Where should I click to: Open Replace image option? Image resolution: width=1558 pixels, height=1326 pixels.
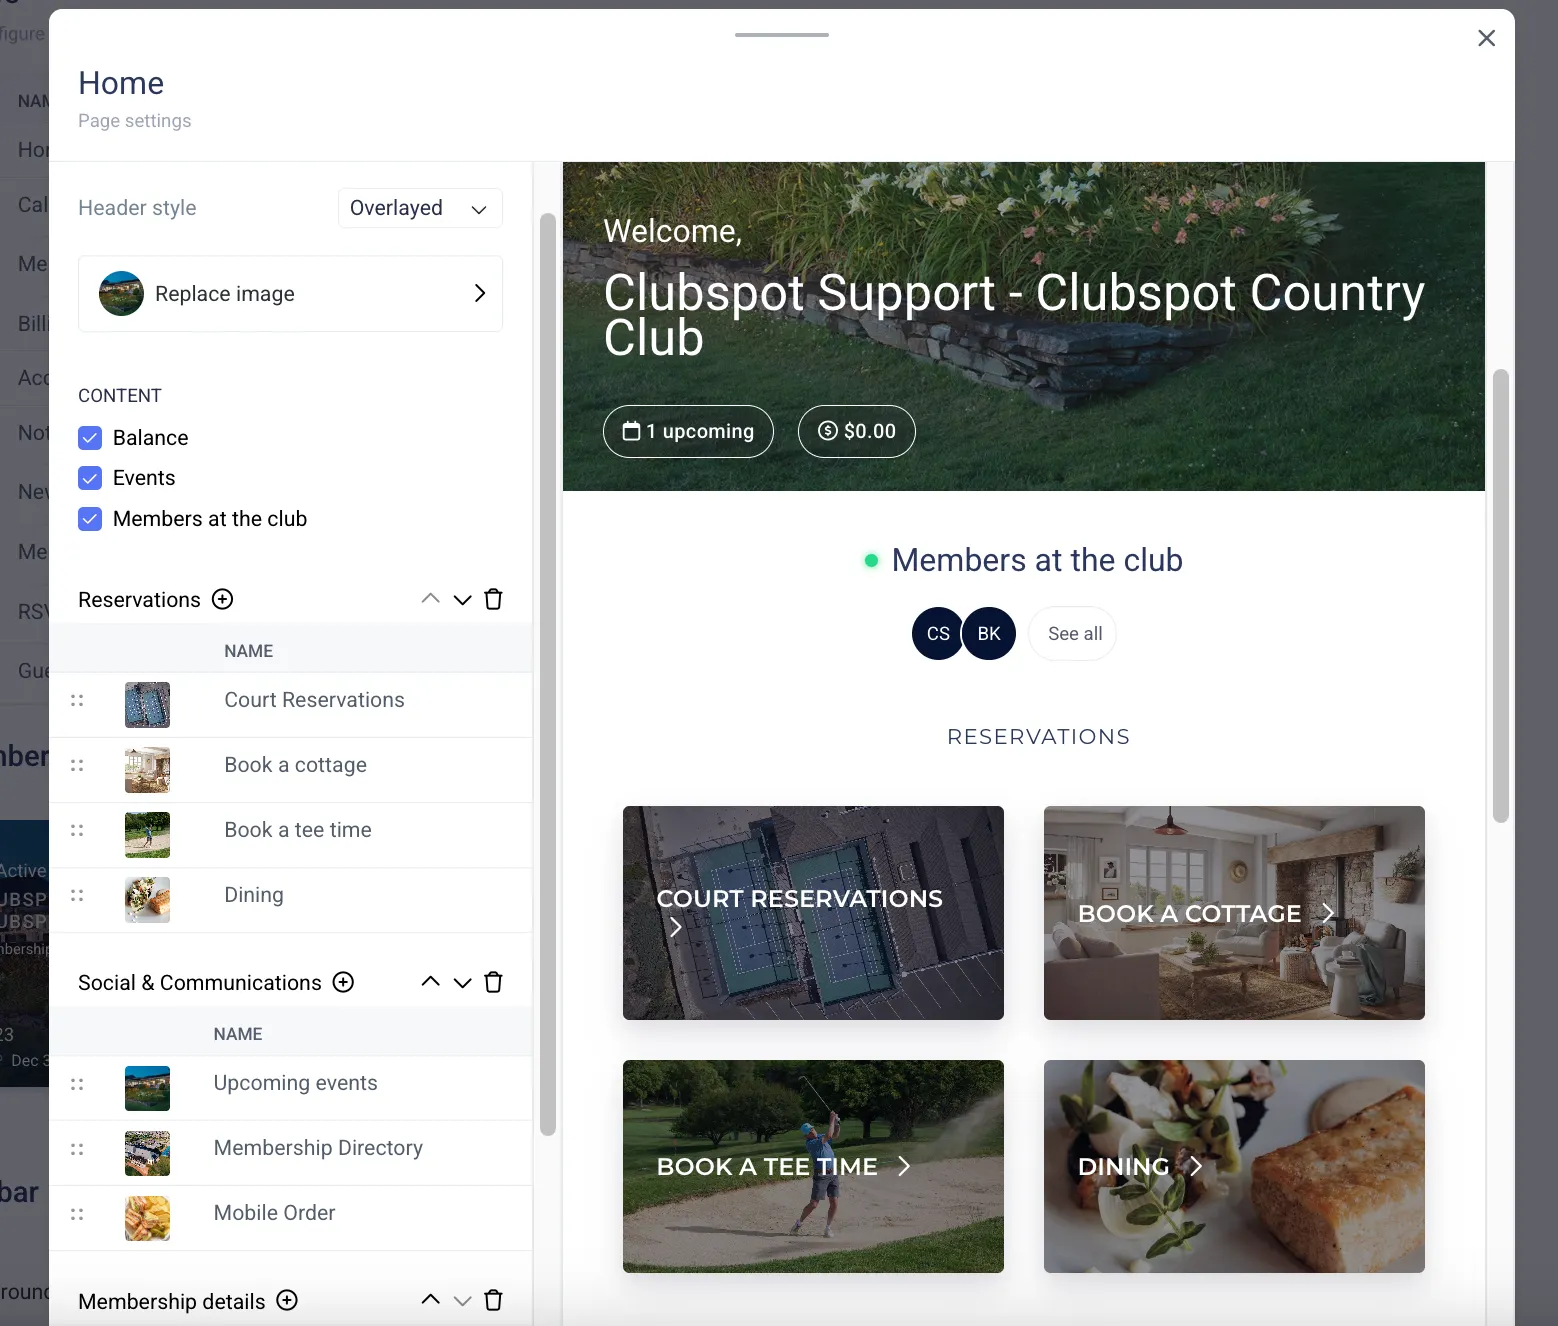coord(290,294)
